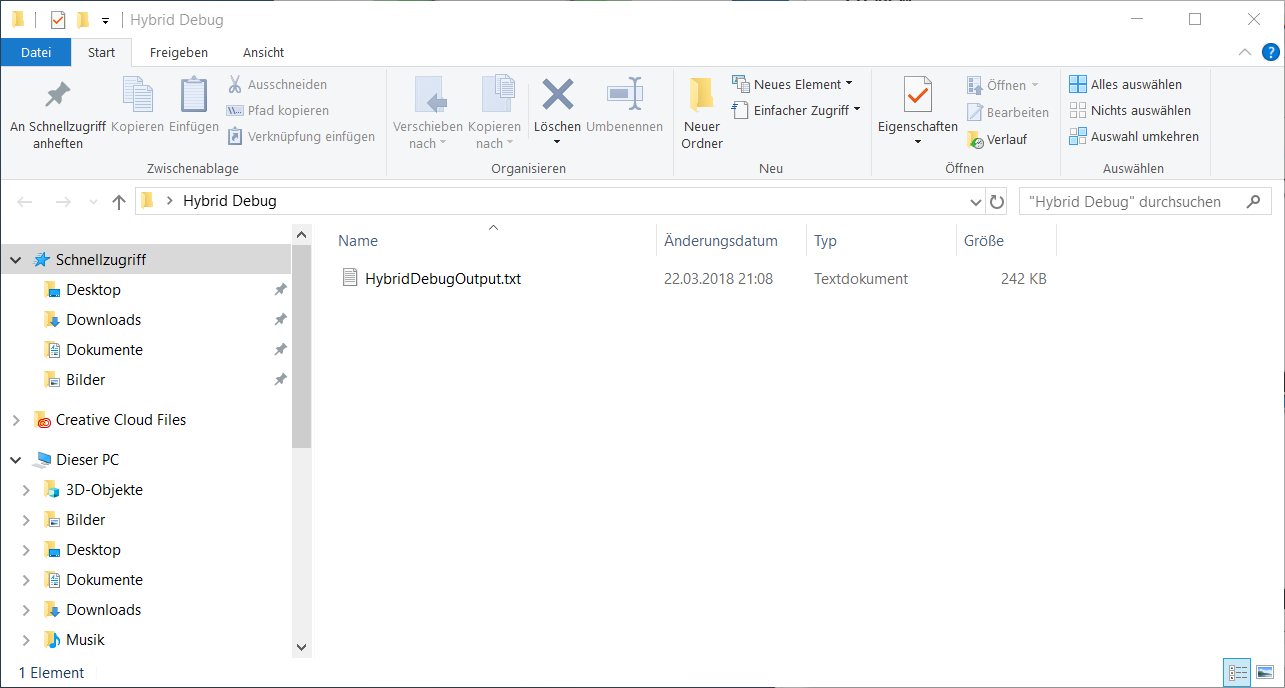1285x688 pixels.
Task: Collapse the Schnellzugriff tree node
Action: point(15,260)
